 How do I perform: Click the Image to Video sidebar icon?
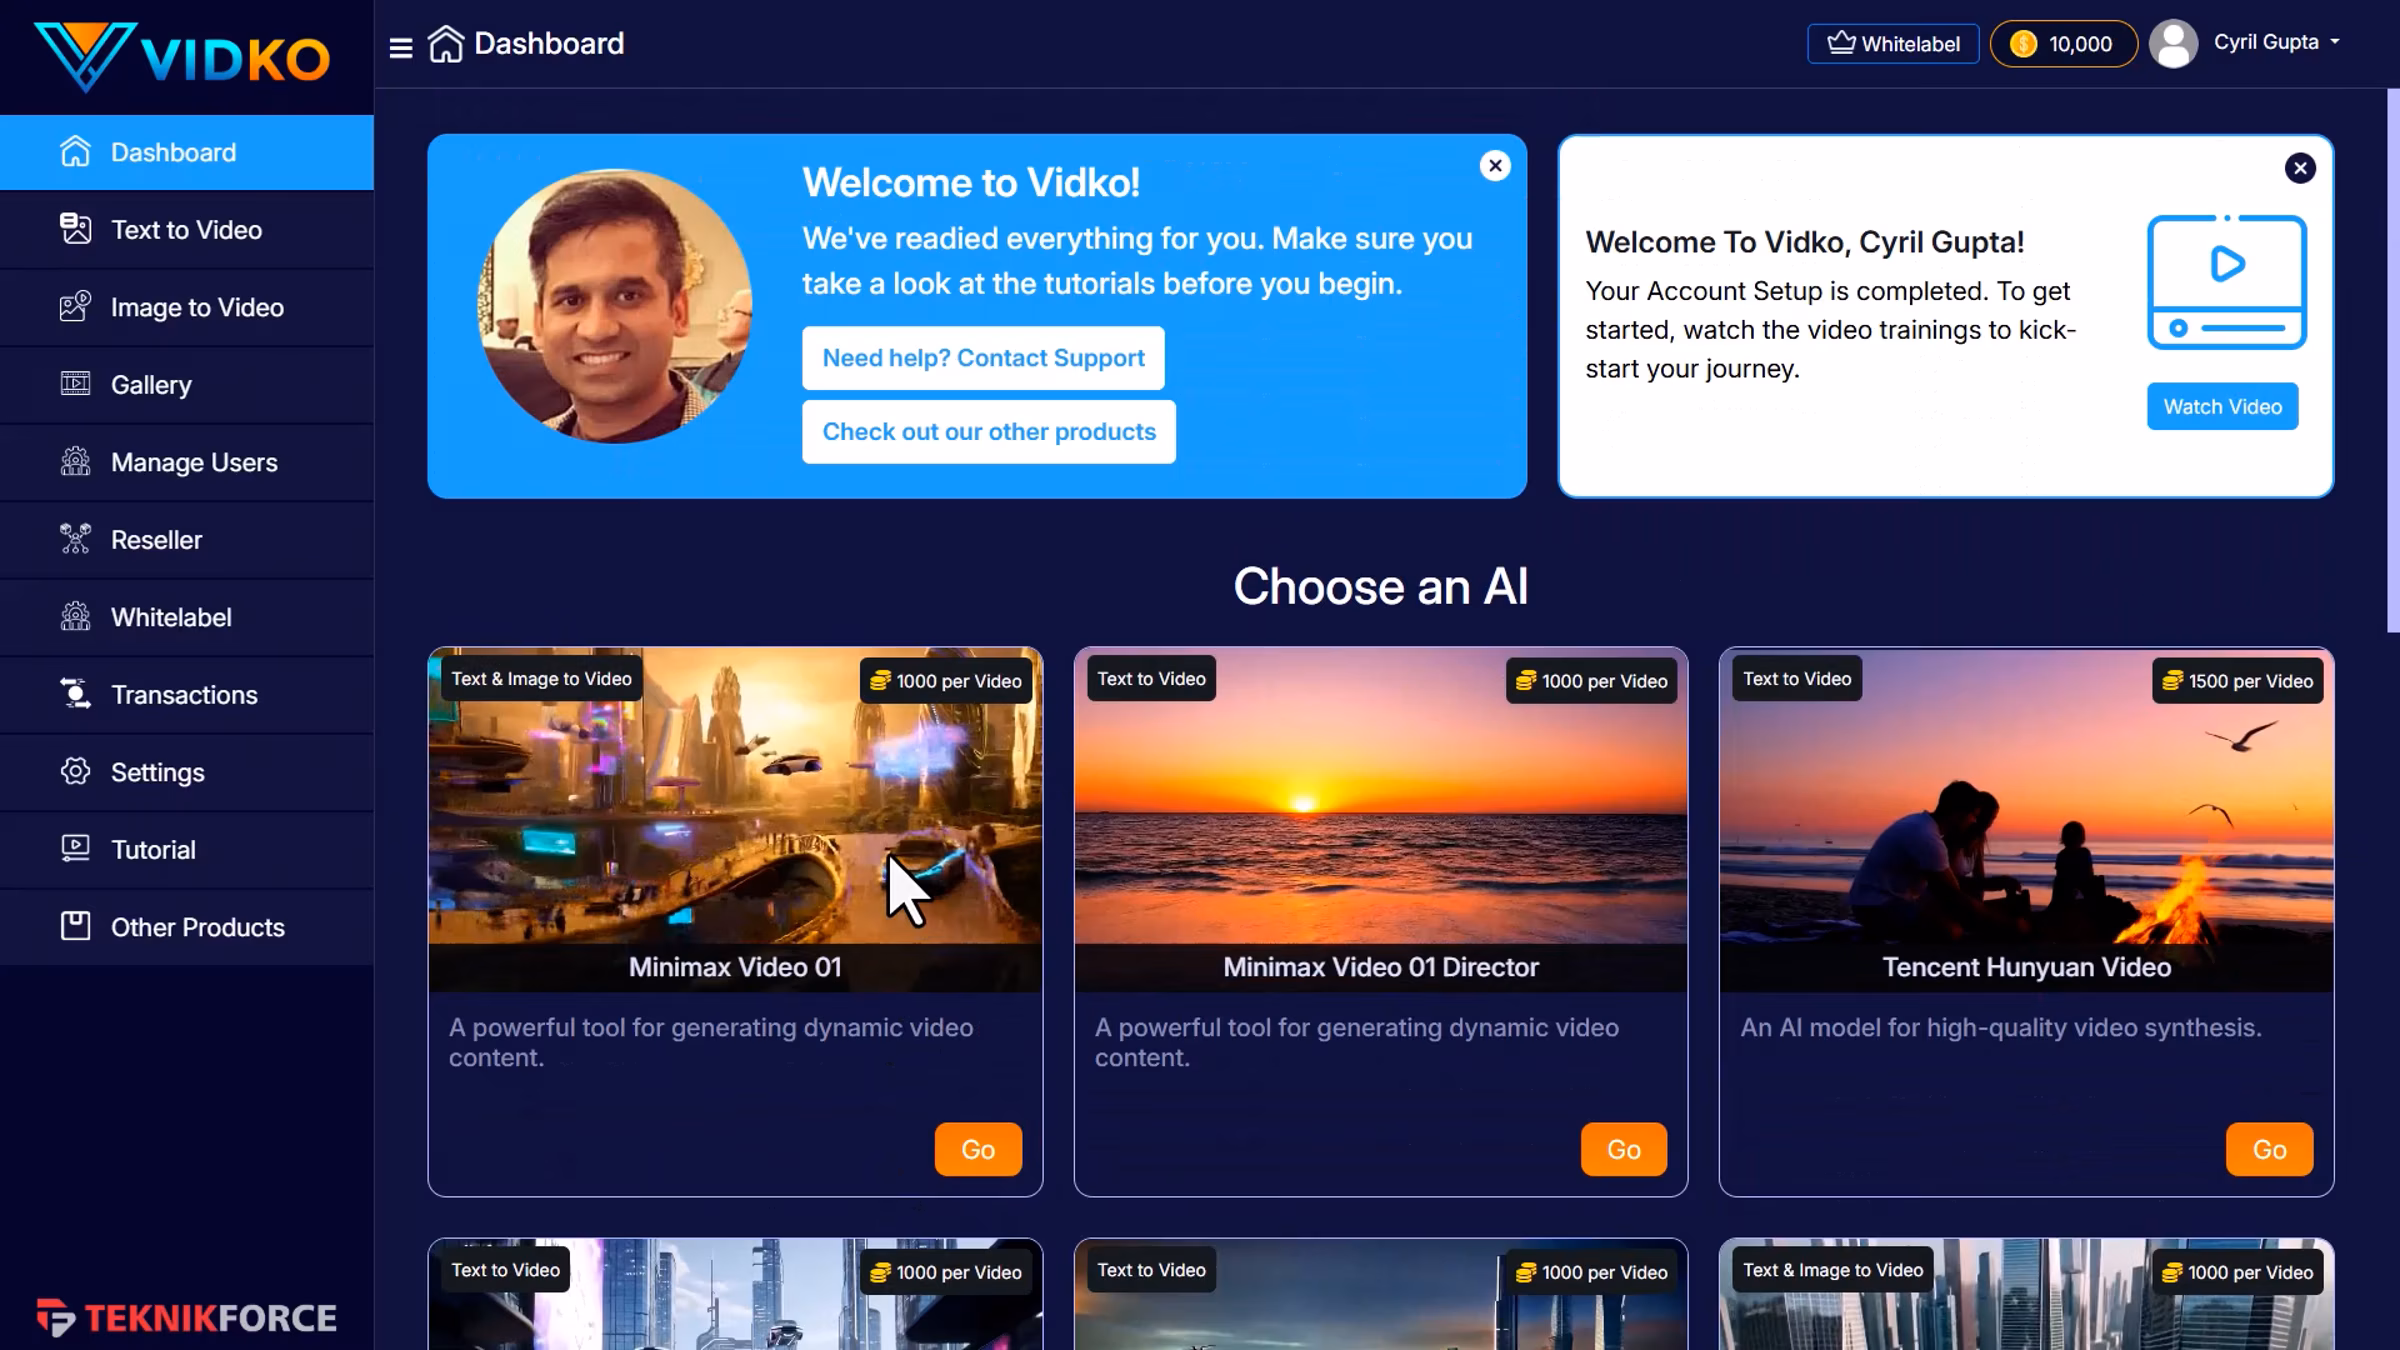tap(75, 306)
